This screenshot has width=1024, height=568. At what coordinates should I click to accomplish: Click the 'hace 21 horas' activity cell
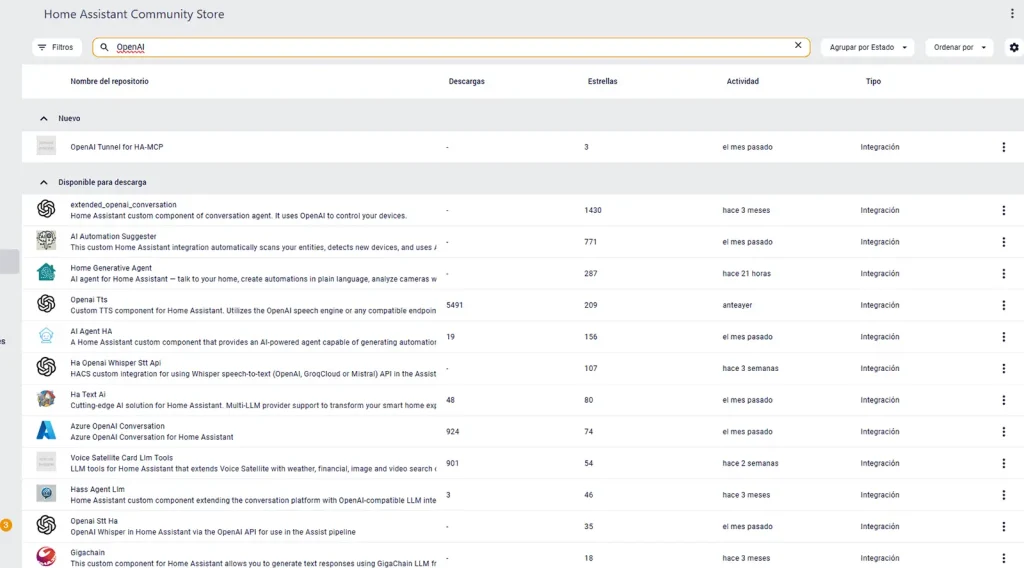[x=746, y=274]
